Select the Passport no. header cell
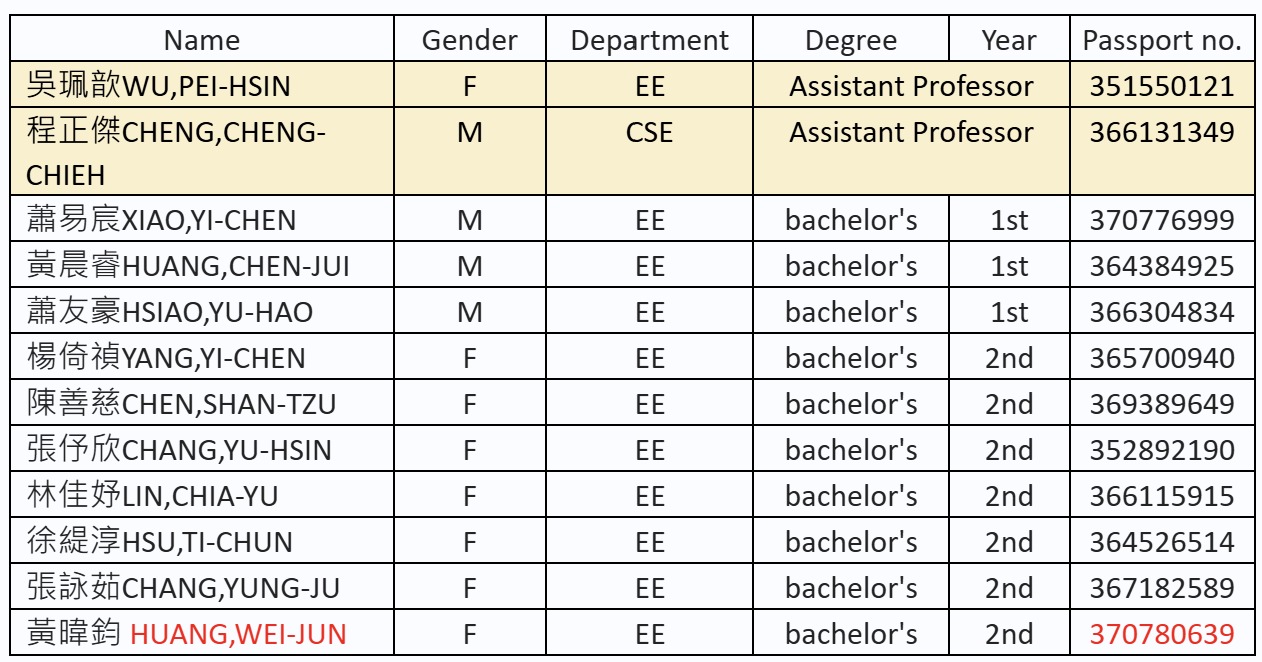 (1162, 40)
